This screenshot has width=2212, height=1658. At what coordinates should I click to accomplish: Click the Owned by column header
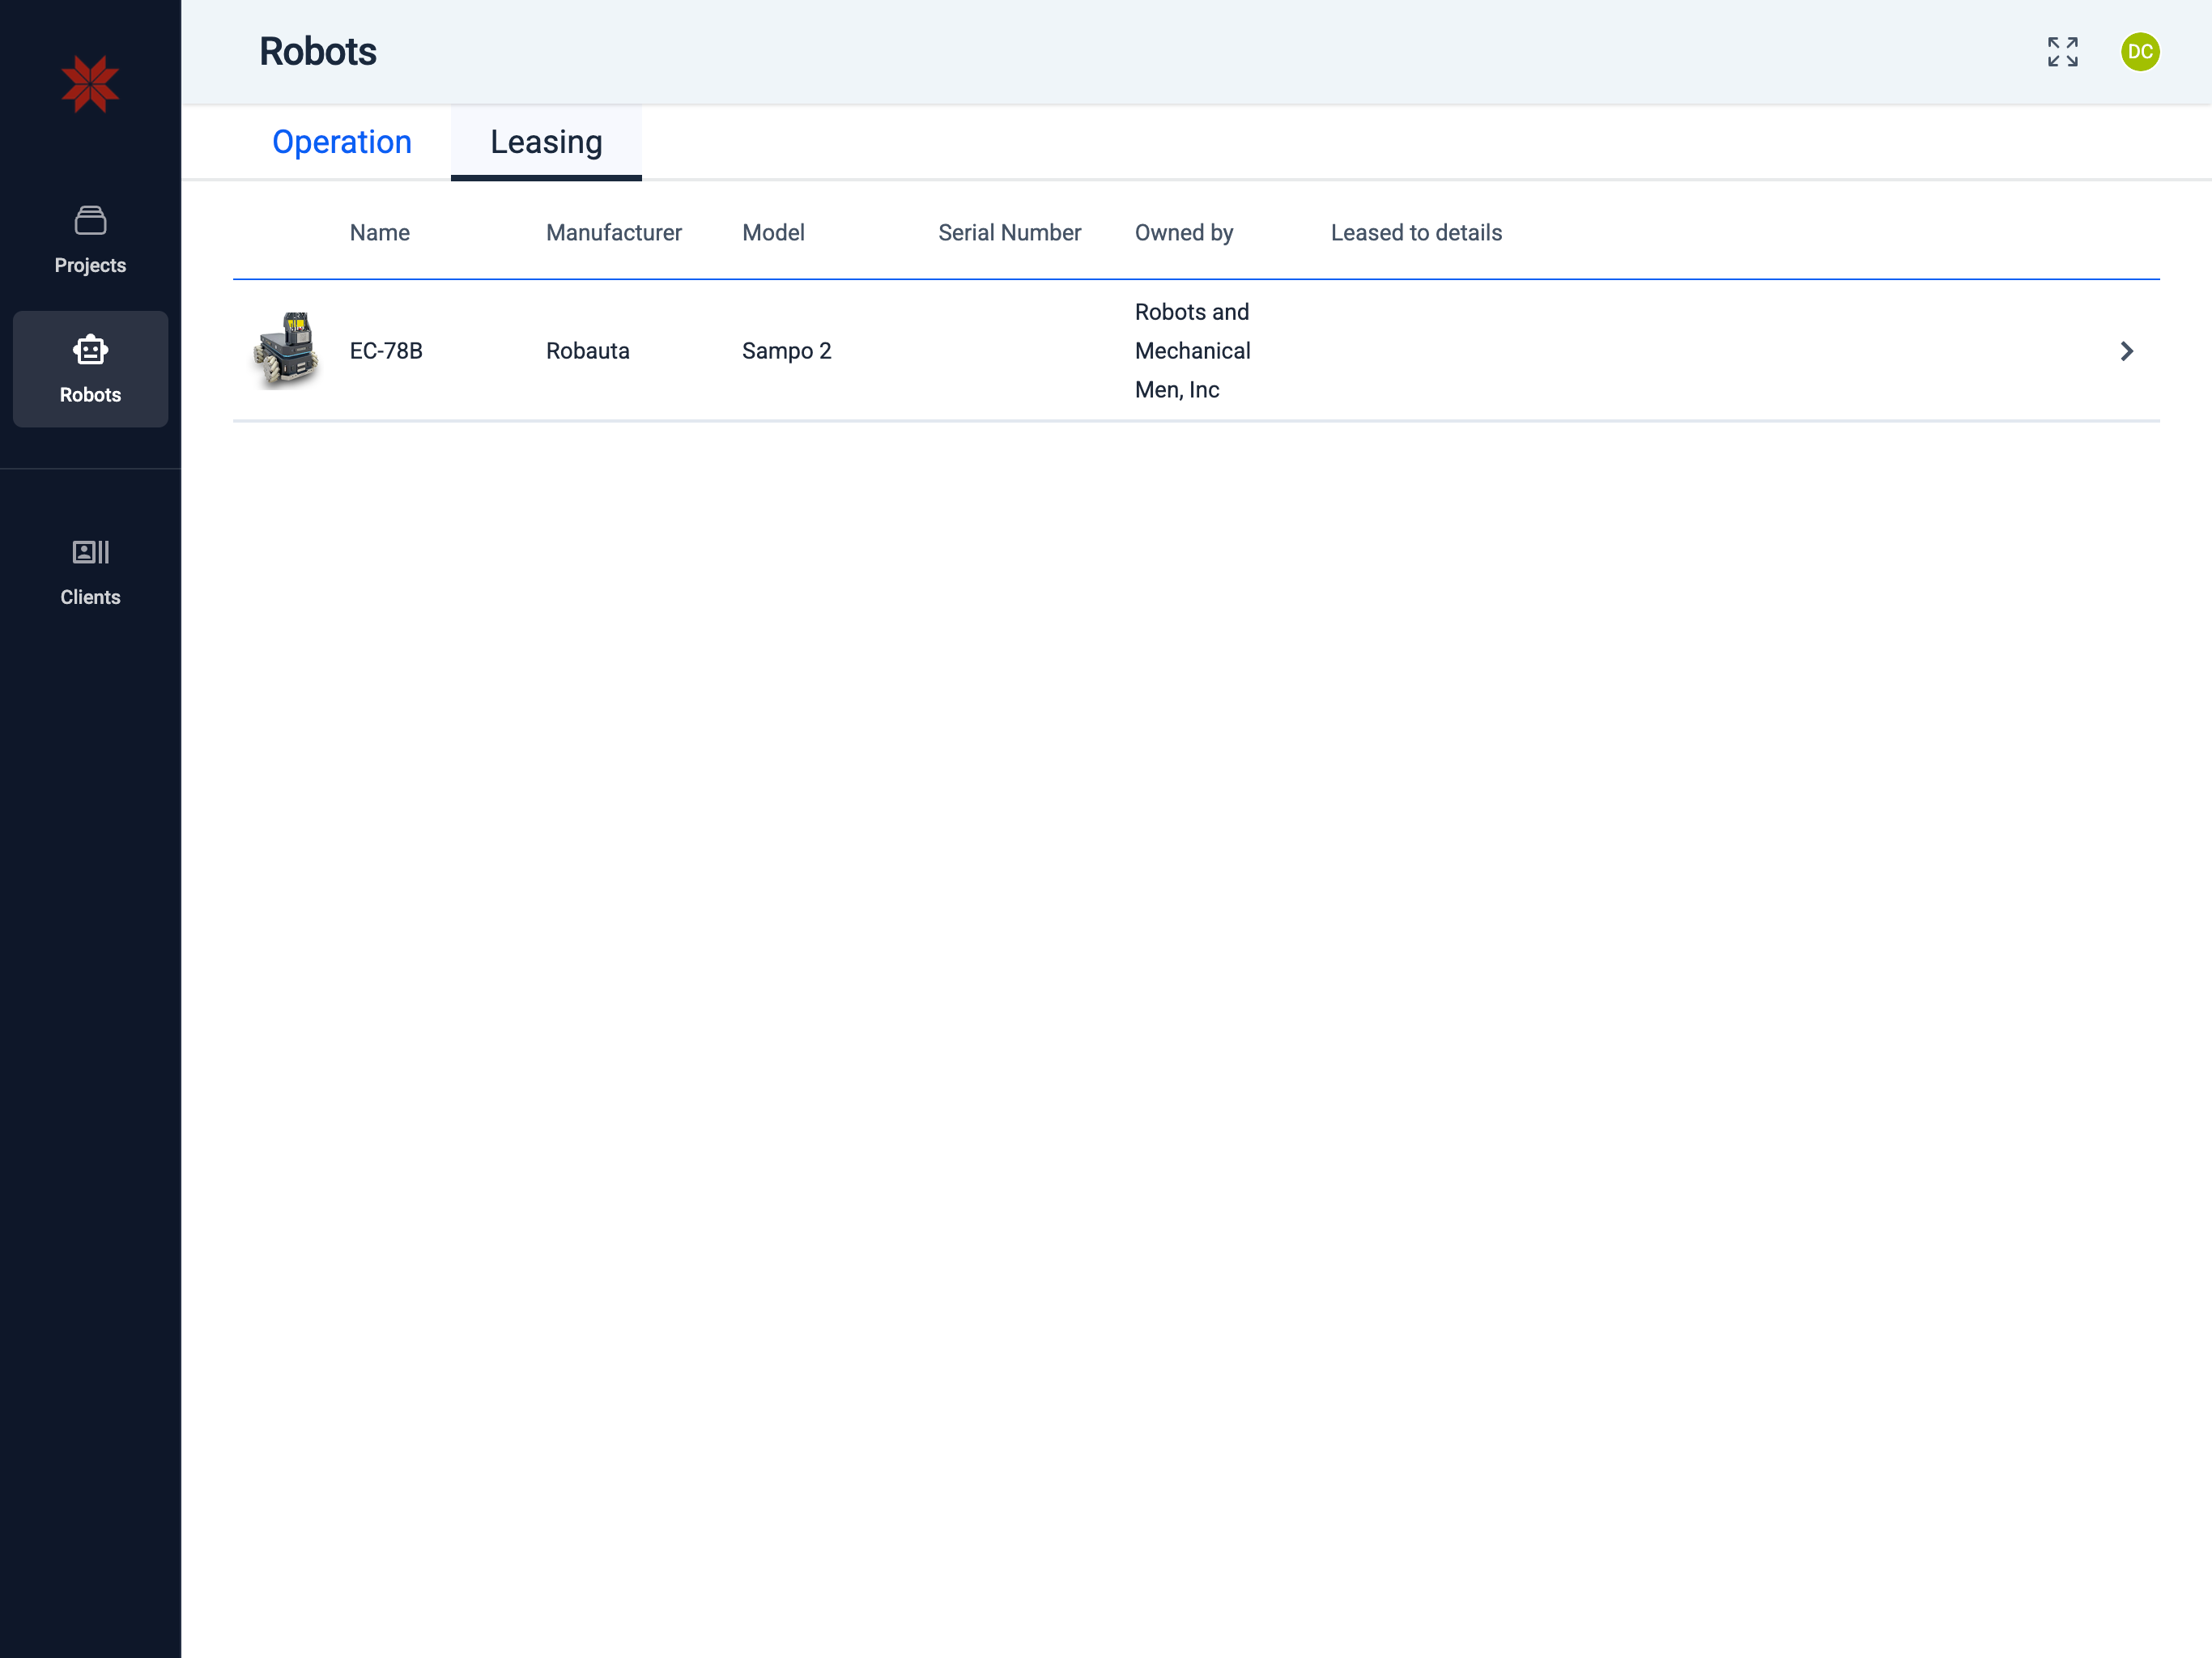[x=1183, y=233]
